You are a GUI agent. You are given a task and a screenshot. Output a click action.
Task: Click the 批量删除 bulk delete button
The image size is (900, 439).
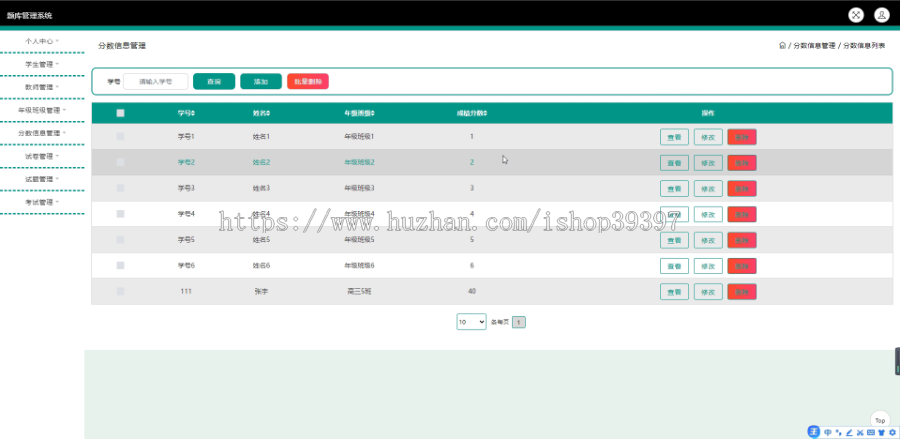pos(308,81)
